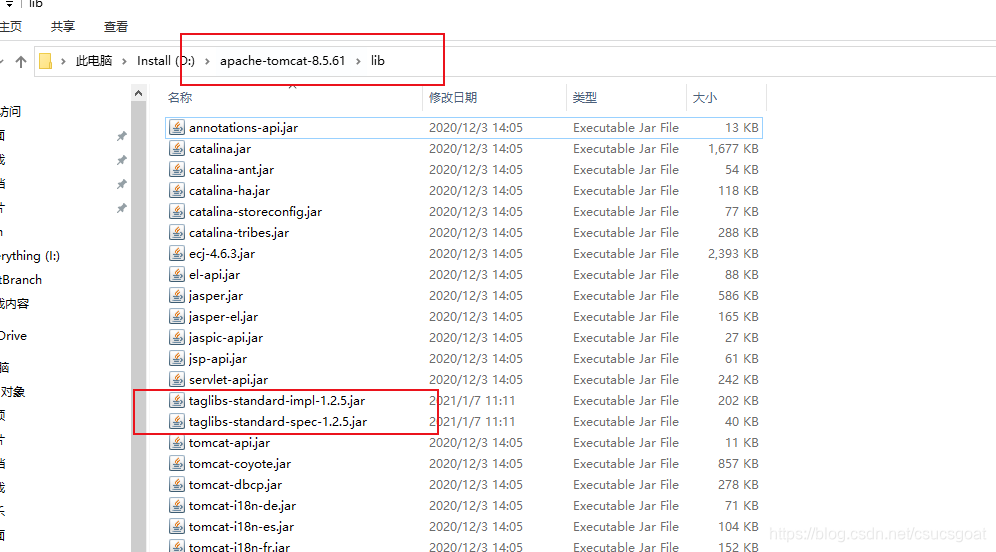This screenshot has height=552, width=996.
Task: Click the pin icon on the third quick access item
Action: point(122,184)
